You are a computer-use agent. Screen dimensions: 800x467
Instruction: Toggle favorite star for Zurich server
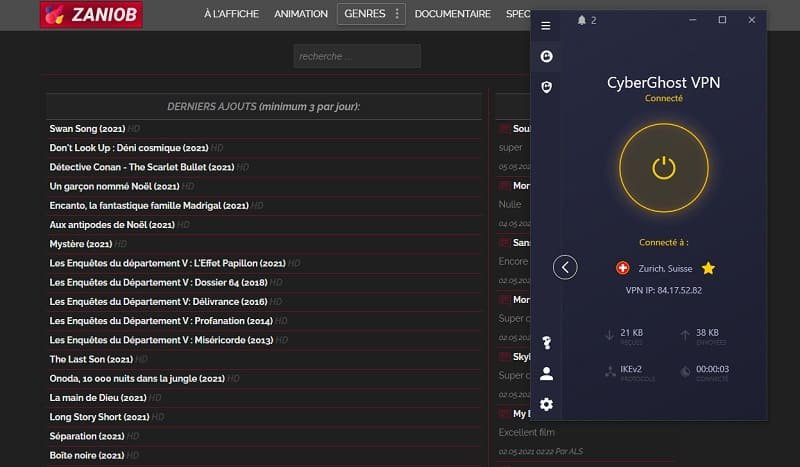(708, 268)
